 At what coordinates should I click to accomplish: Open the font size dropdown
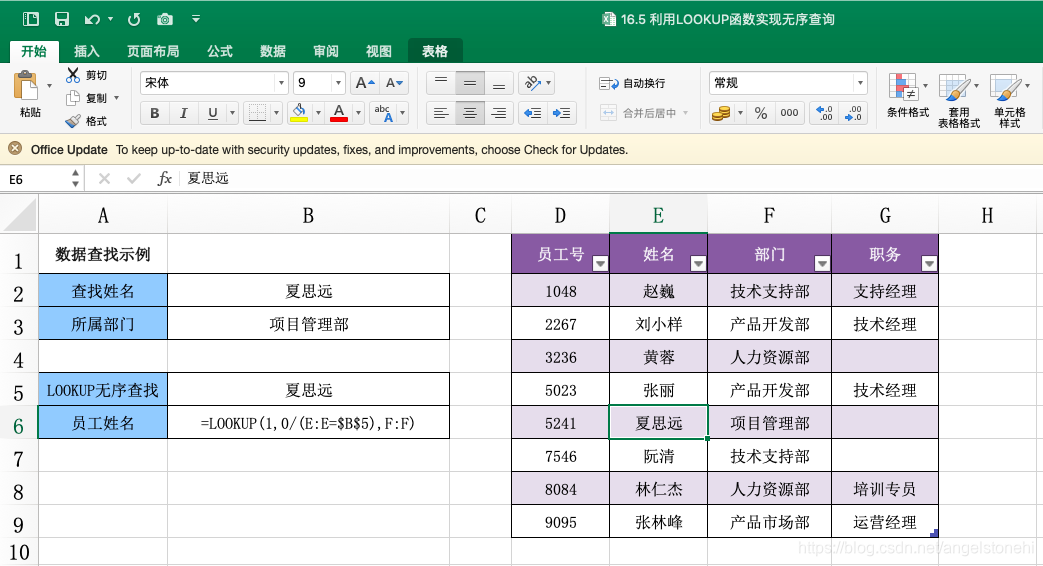pos(338,82)
